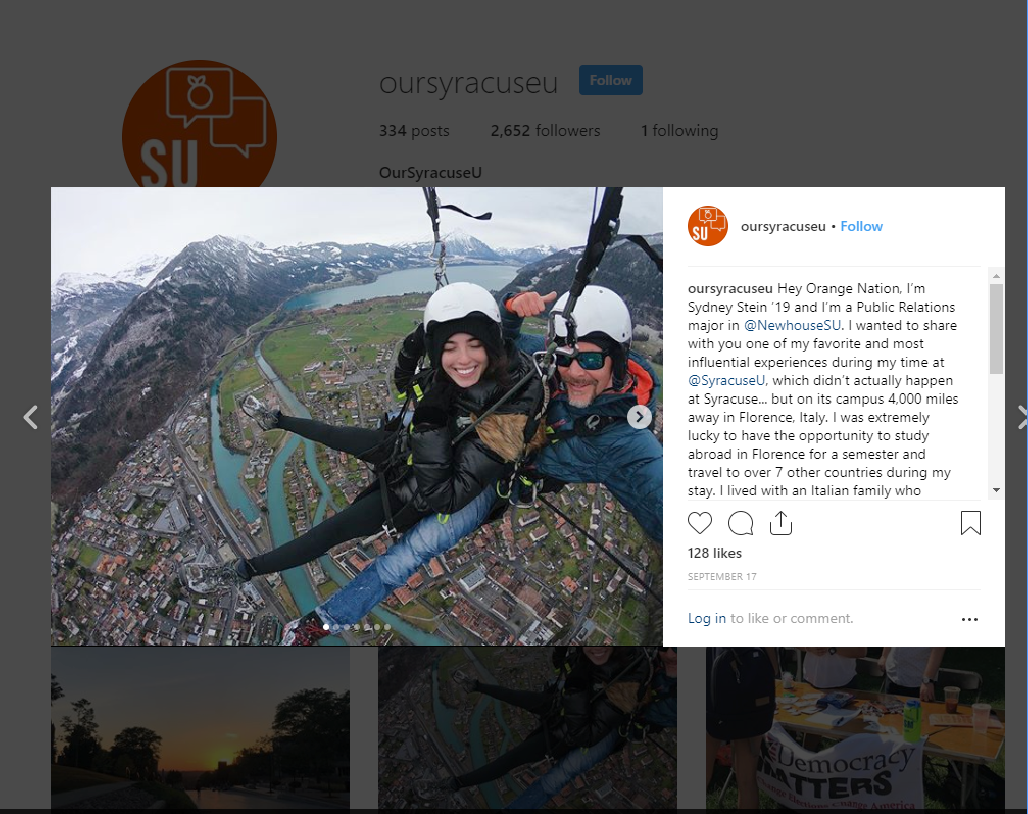Open the @NewhouseSU mention link
Viewport: 1028px width, 814px height.
coord(792,325)
